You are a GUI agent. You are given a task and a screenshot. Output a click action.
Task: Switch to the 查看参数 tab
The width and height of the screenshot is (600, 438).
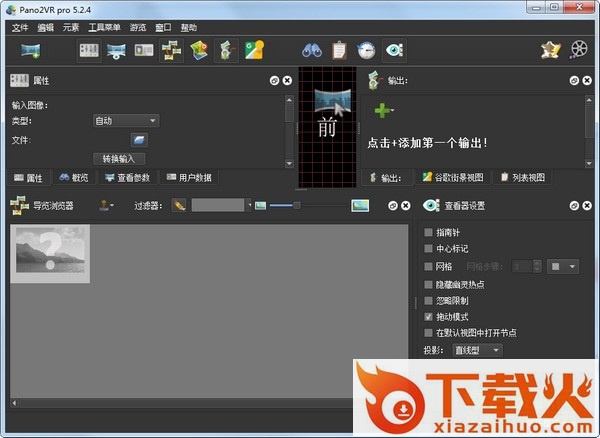[128, 177]
